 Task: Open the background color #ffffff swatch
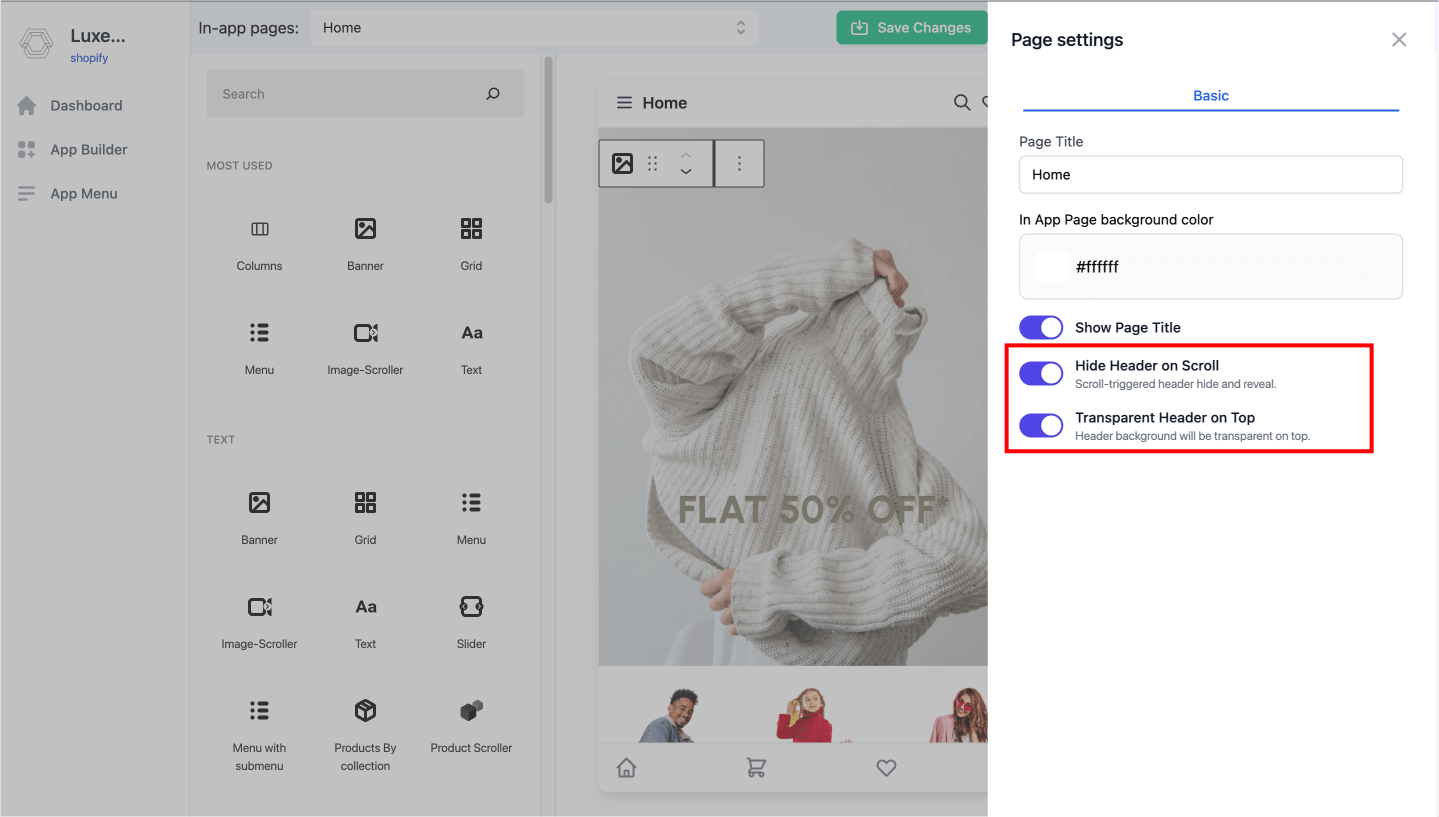1051,267
